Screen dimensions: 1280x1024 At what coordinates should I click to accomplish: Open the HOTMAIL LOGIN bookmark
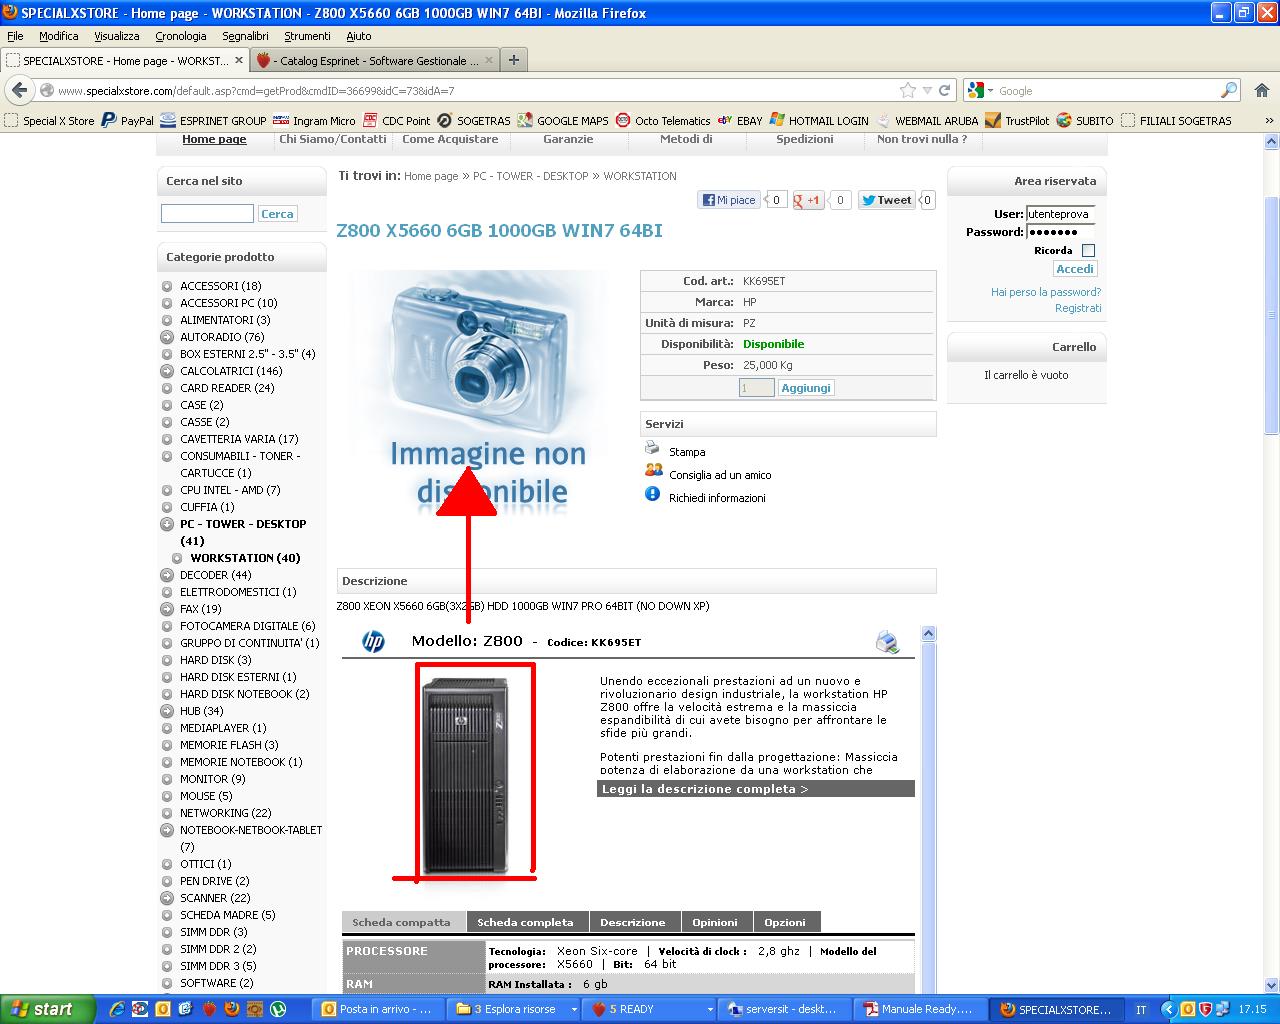click(x=819, y=121)
